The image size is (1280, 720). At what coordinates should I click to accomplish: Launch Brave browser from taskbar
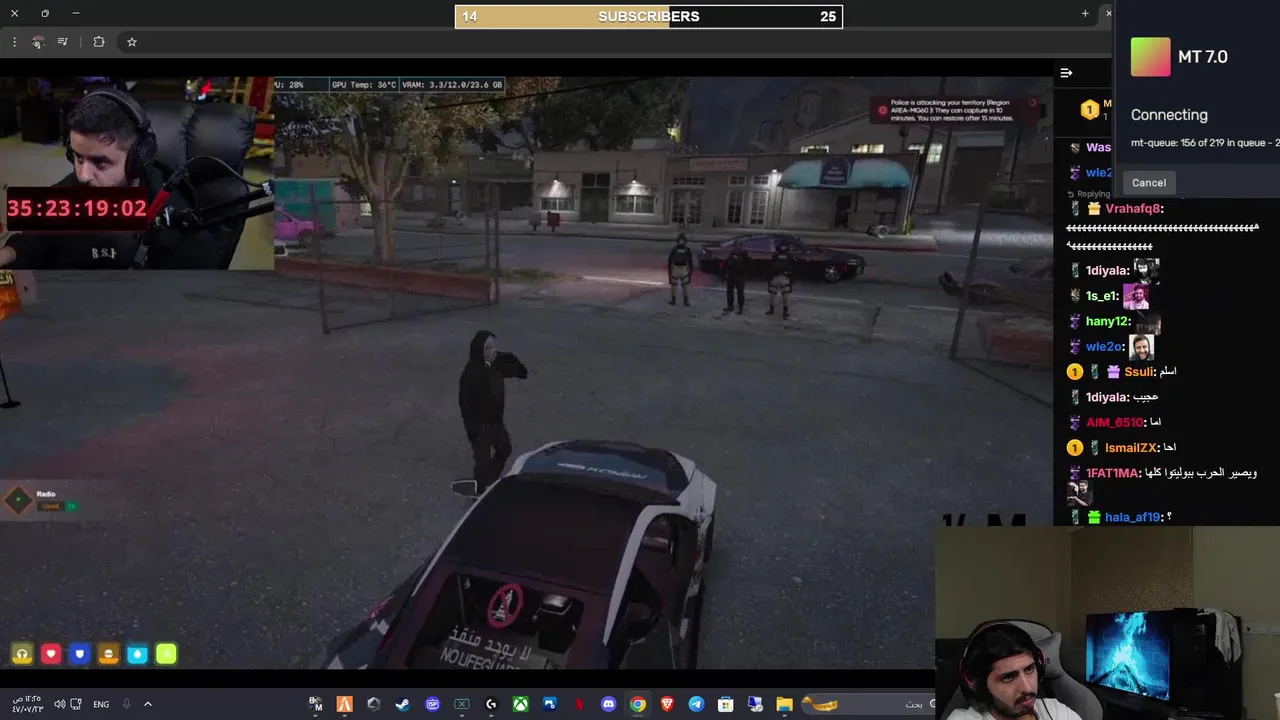pyautogui.click(x=667, y=704)
